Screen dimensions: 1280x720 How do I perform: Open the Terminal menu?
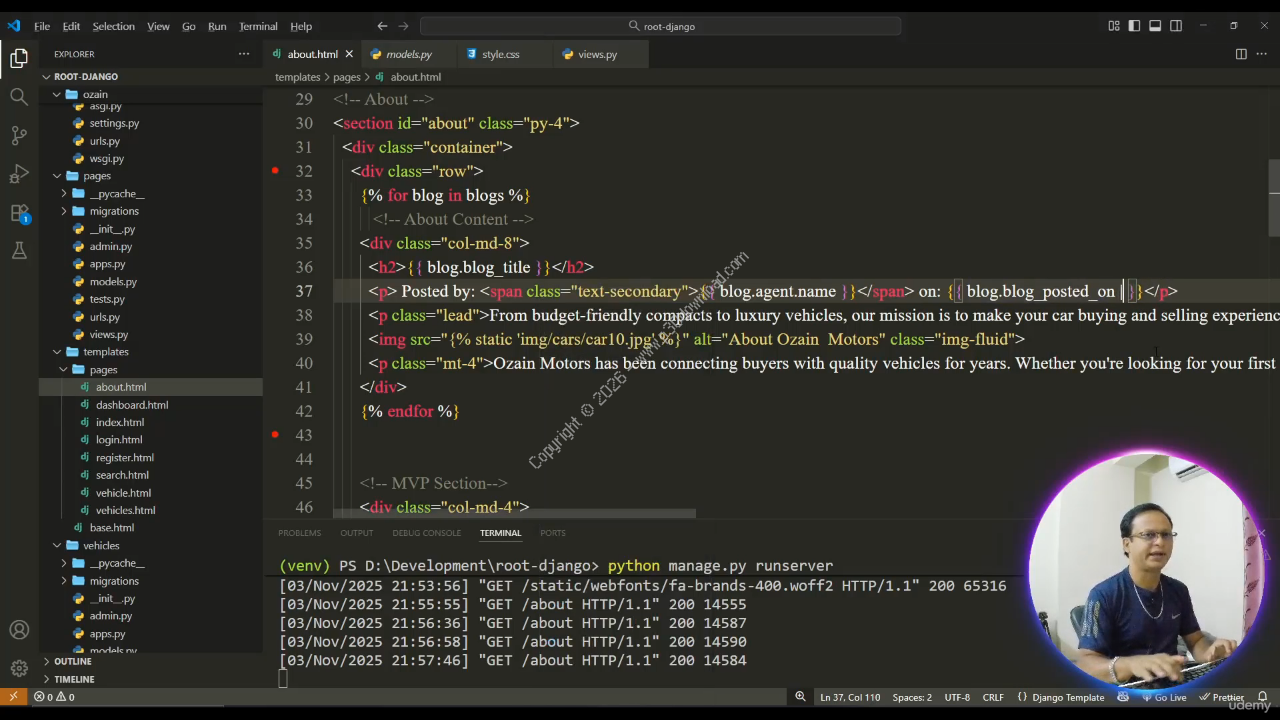pyautogui.click(x=258, y=26)
